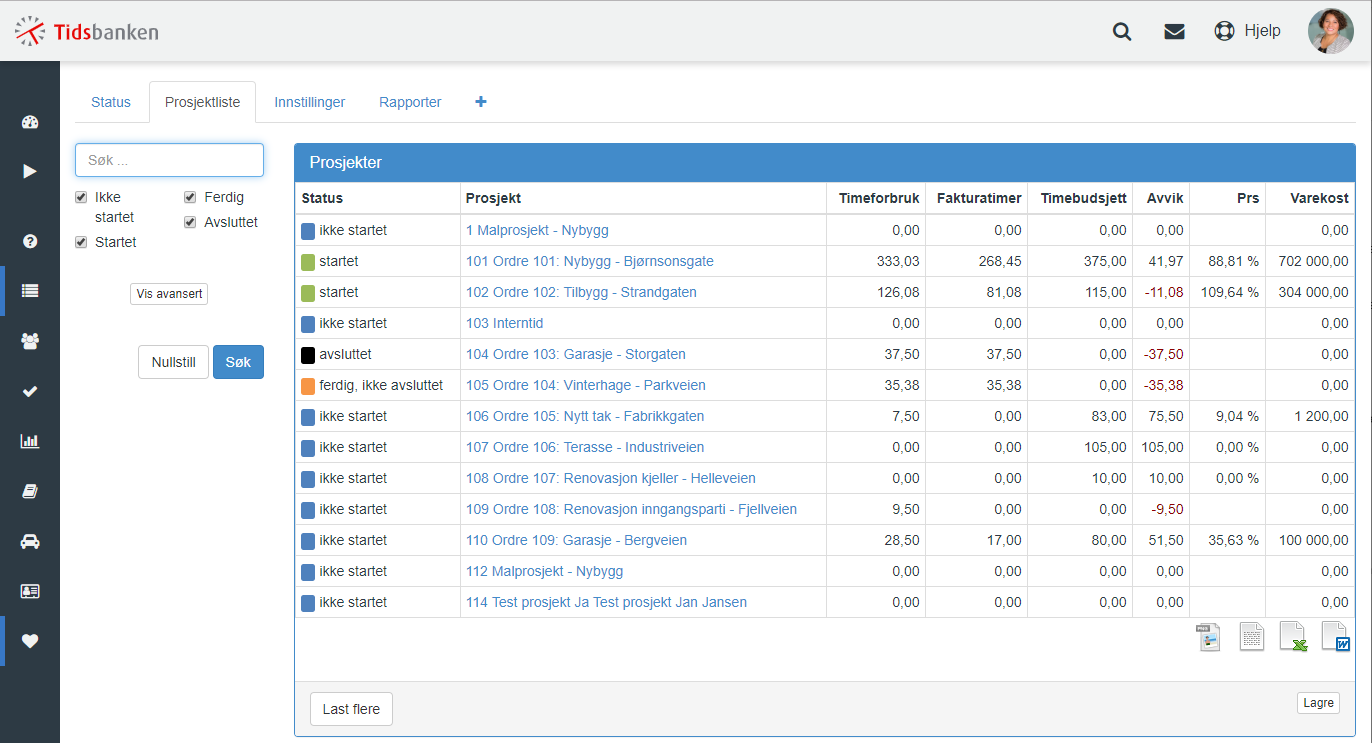Click the checkmark icon in sidebar

30,391
